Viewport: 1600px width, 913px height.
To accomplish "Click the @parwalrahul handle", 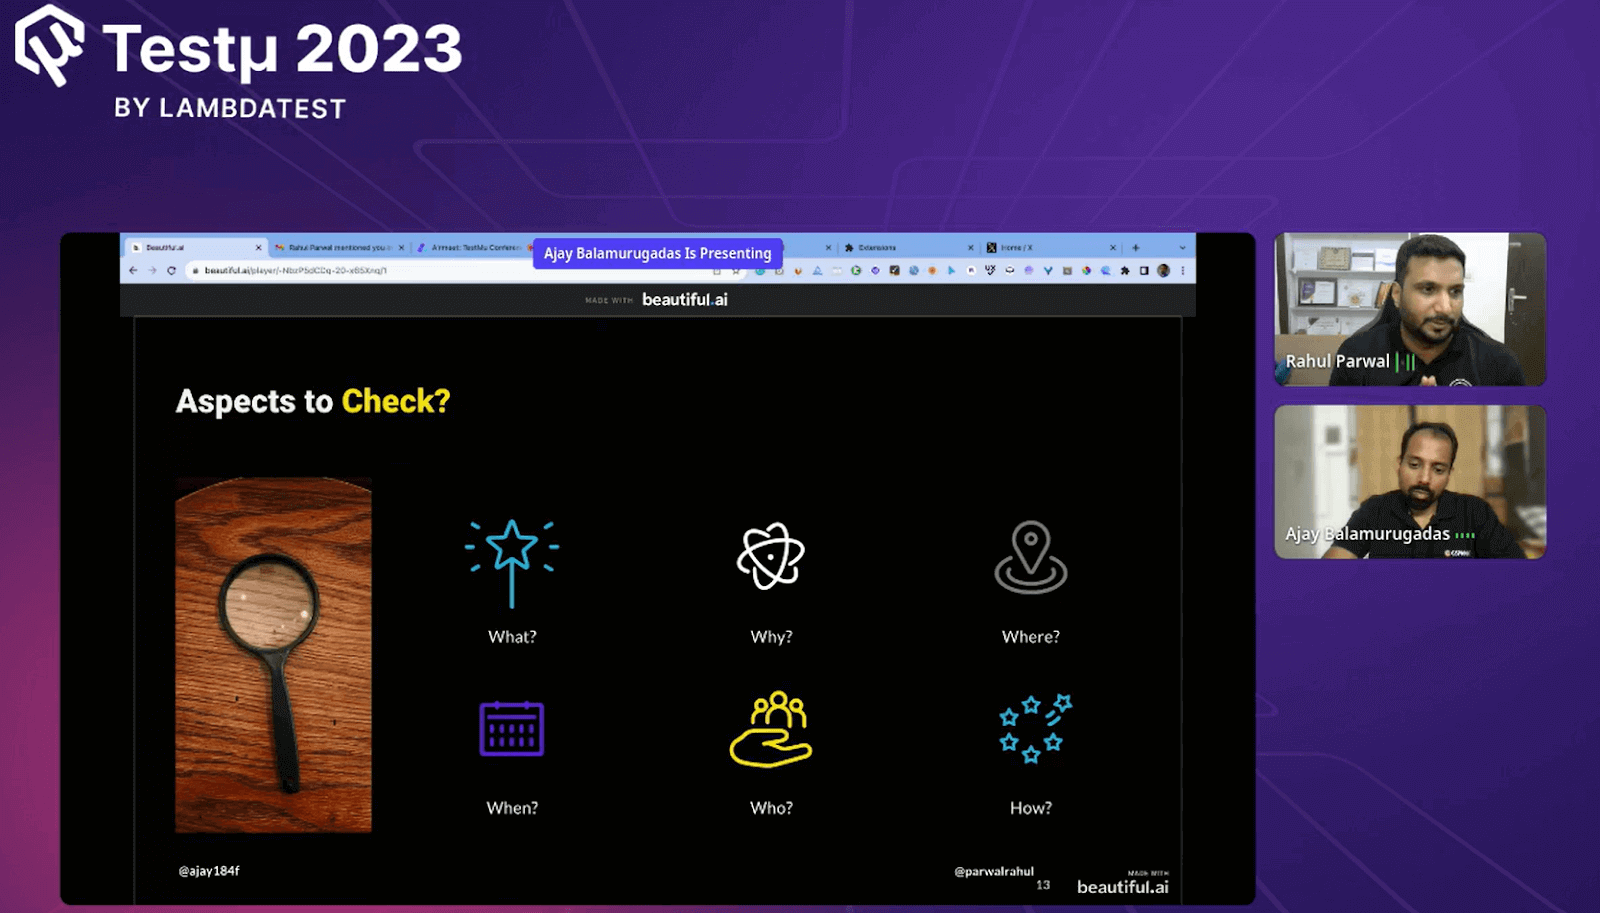I will (994, 871).
